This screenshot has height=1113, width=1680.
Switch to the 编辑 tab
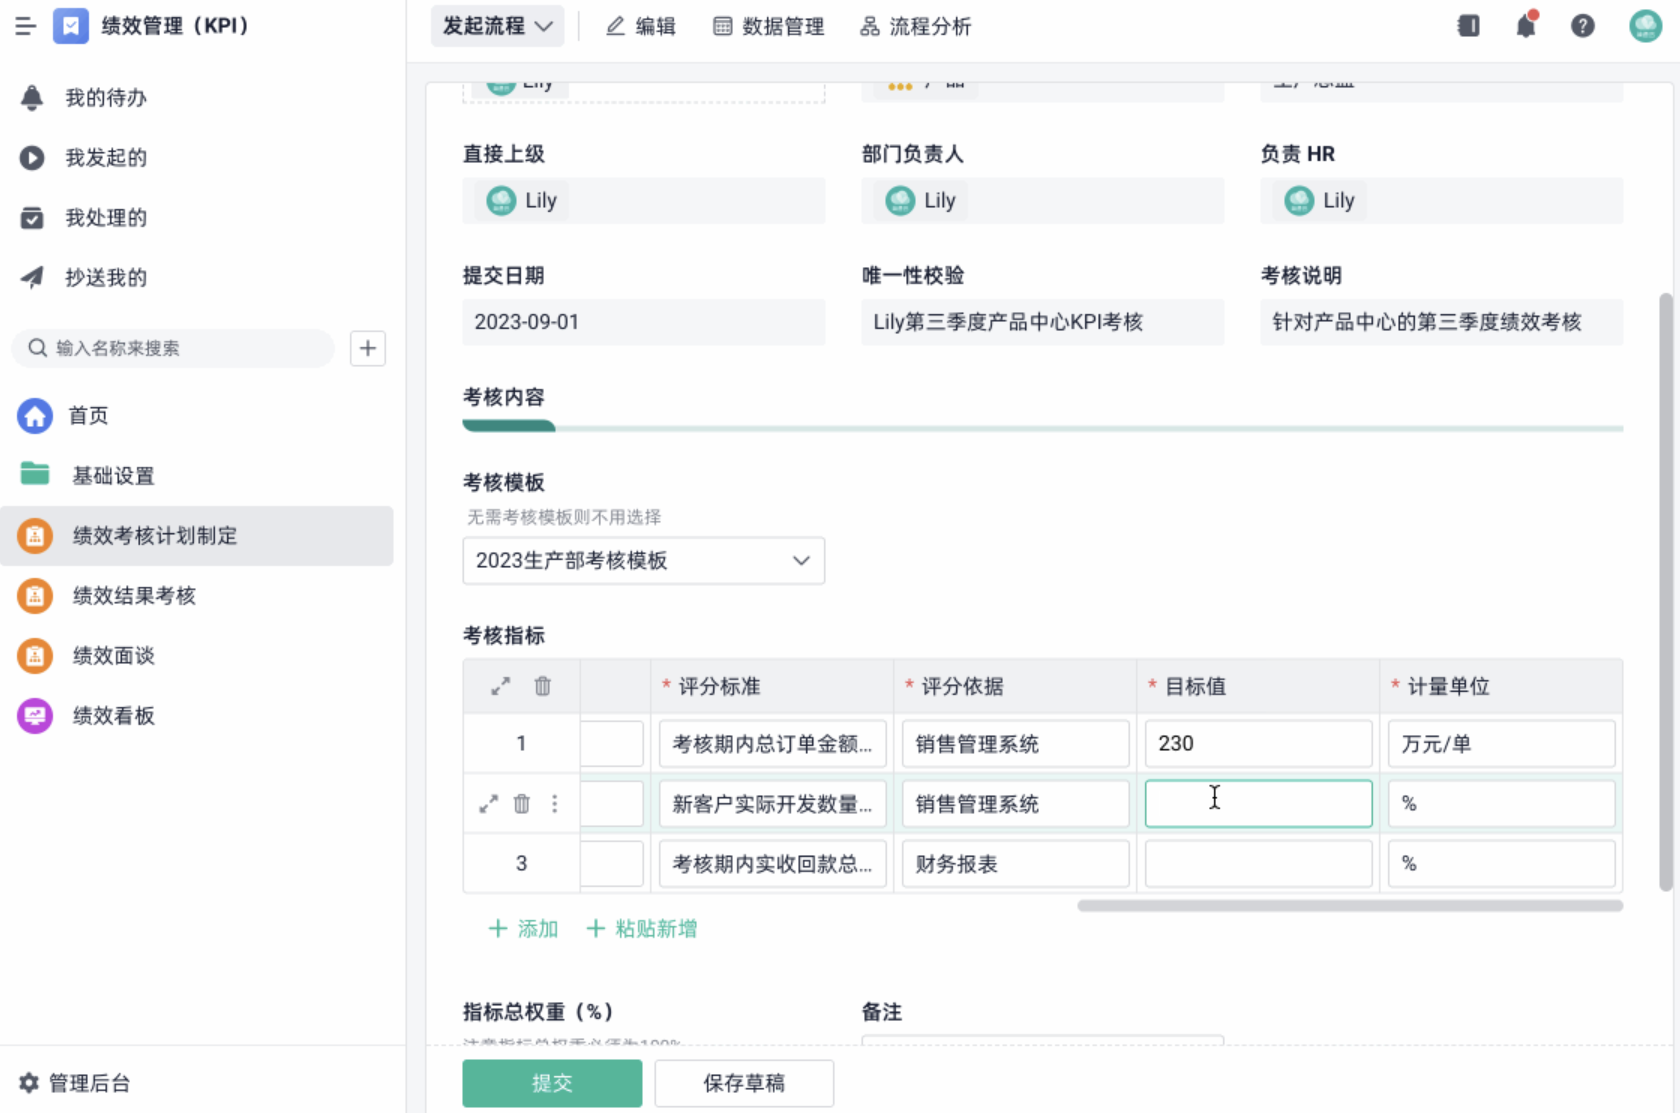[641, 26]
